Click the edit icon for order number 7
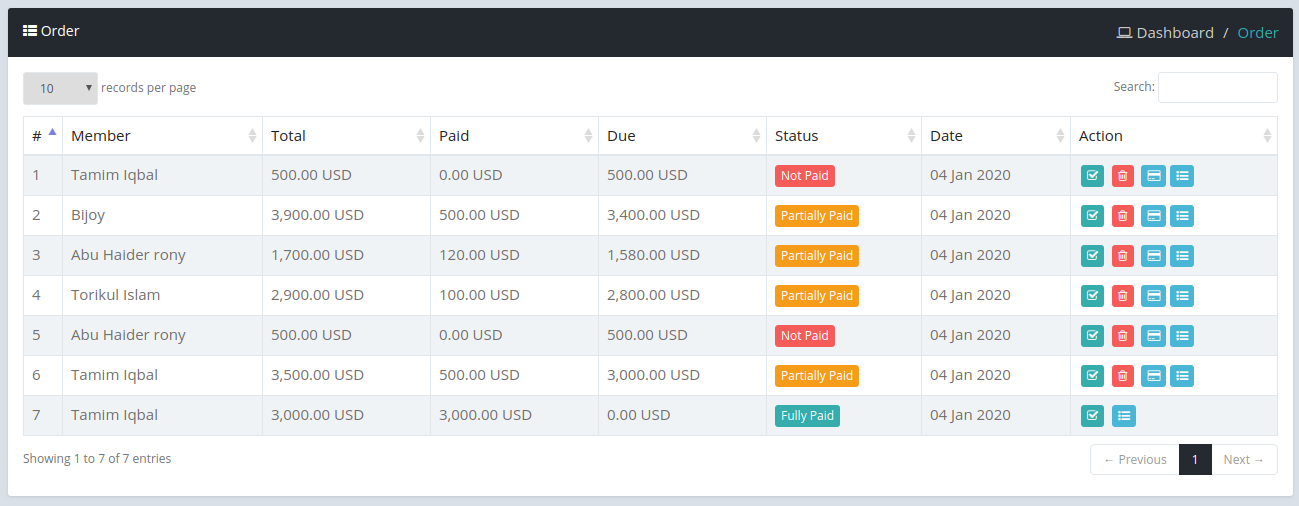 coord(1093,416)
